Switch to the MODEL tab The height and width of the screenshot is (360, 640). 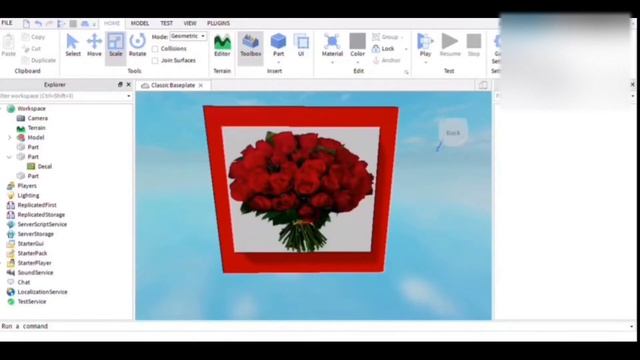tap(140, 23)
